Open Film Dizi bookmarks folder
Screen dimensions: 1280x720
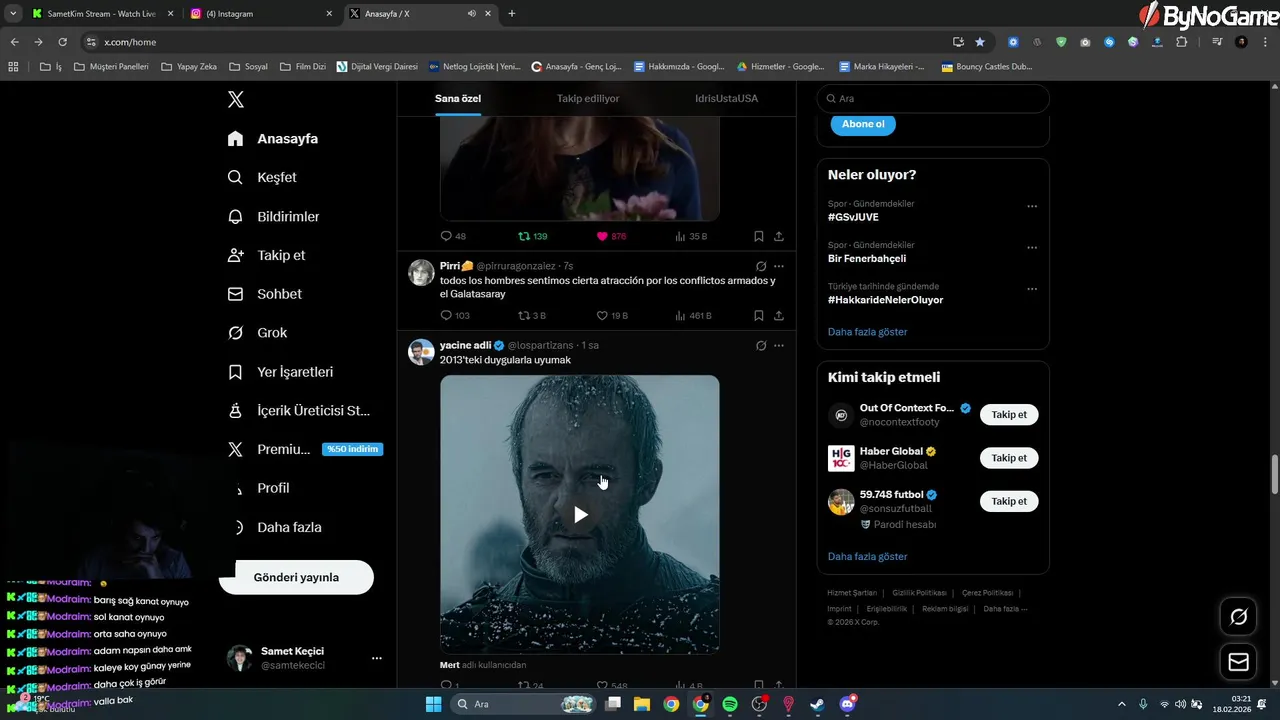tap(304, 67)
